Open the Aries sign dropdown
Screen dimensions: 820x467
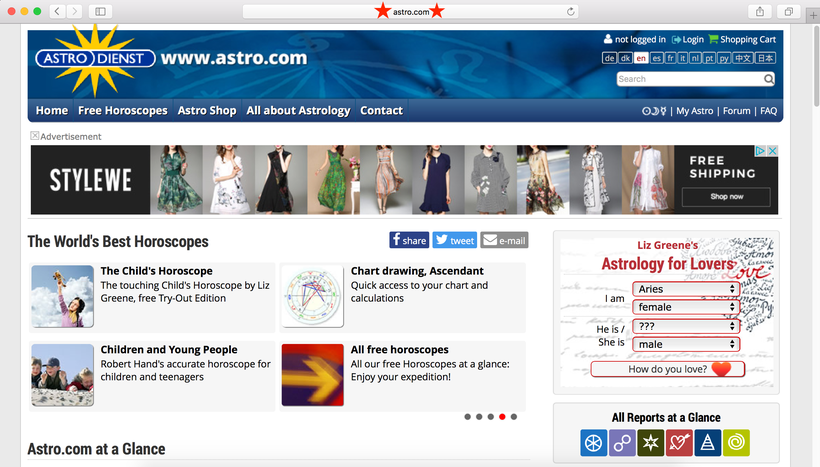click(x=686, y=289)
